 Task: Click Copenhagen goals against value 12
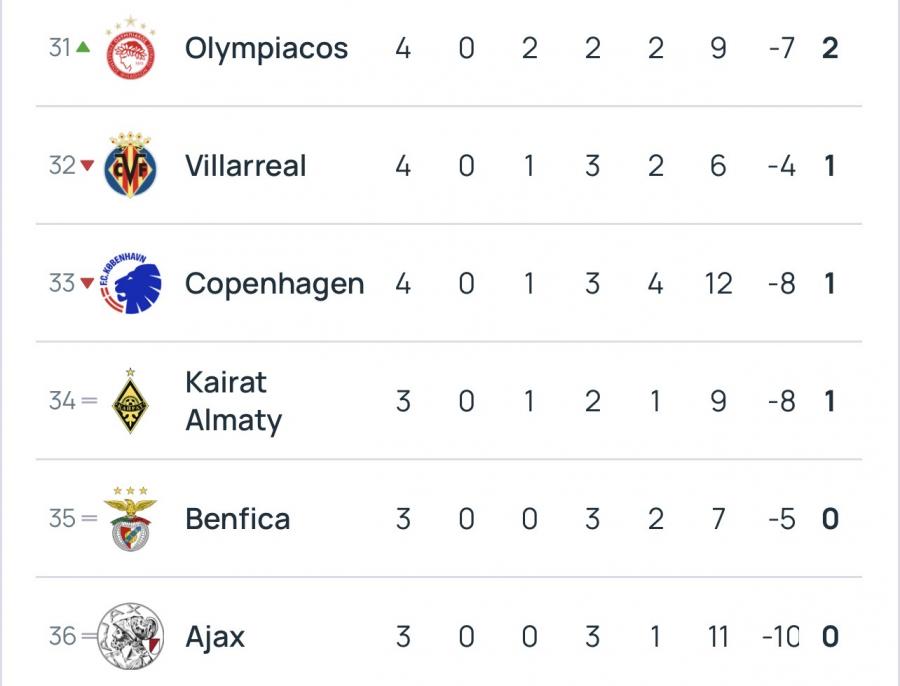717,284
